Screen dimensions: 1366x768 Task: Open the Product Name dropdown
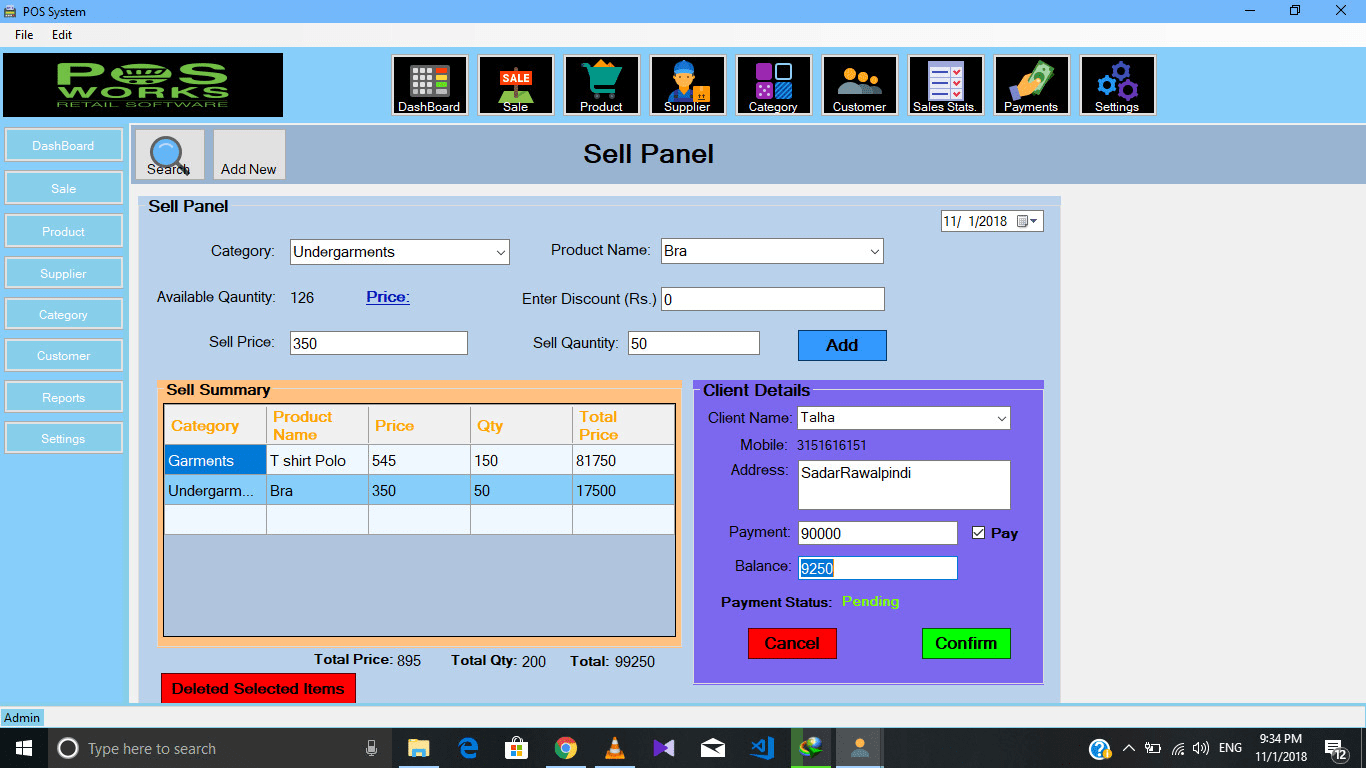point(874,252)
